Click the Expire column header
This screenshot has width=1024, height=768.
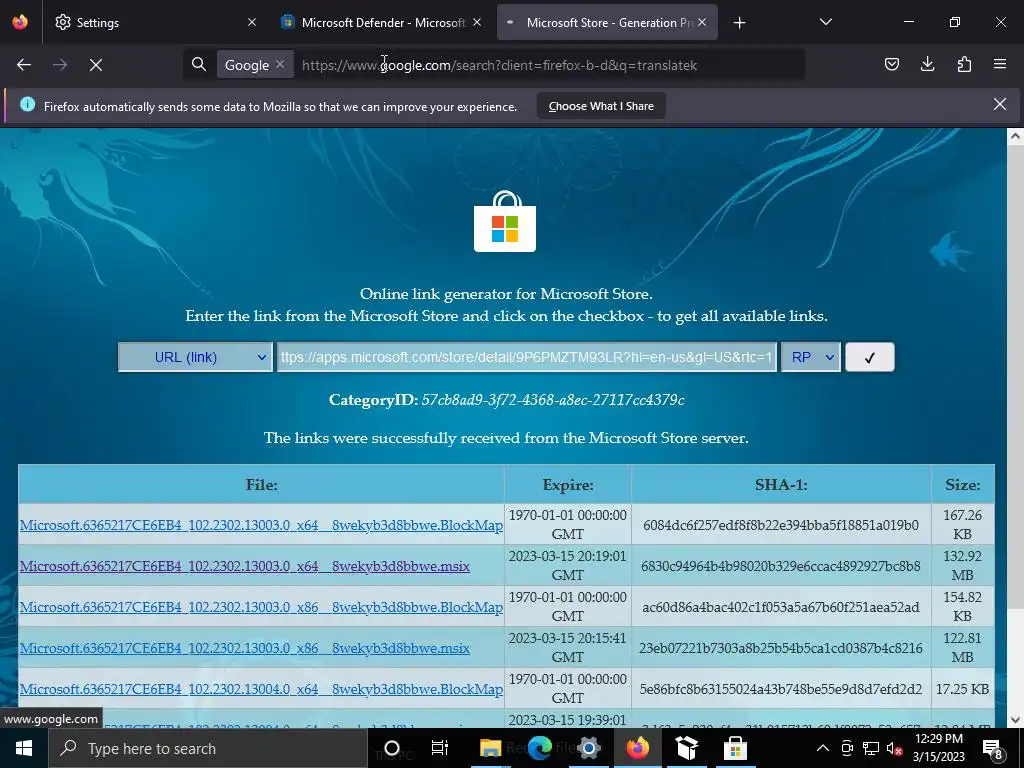[568, 485]
